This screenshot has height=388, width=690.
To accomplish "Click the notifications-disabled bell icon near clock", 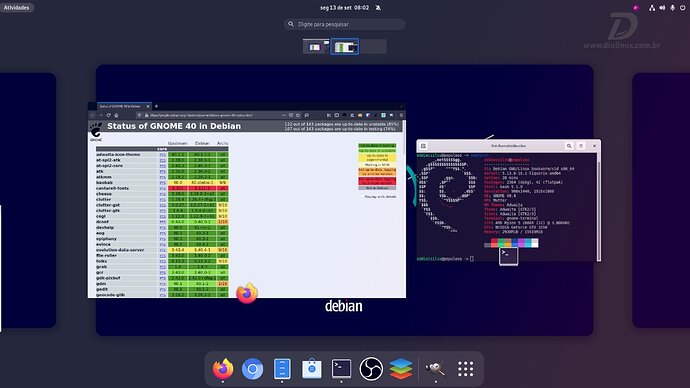I will click(x=378, y=7).
